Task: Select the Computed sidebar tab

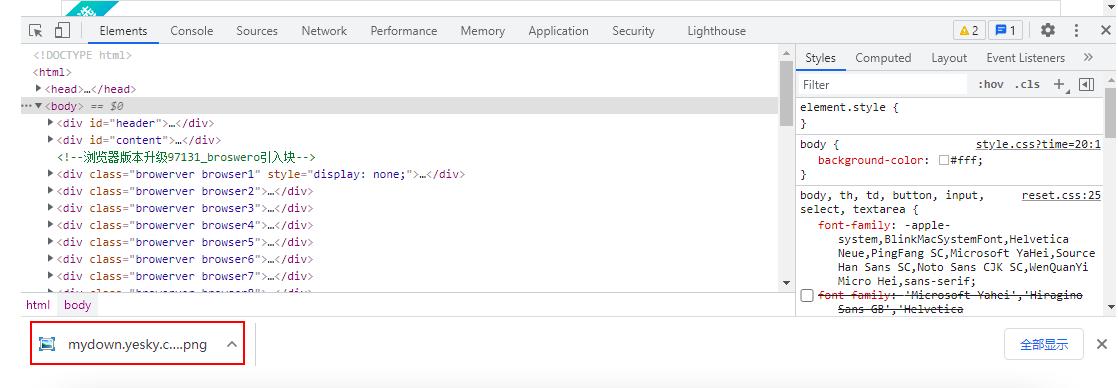Action: 883,58
